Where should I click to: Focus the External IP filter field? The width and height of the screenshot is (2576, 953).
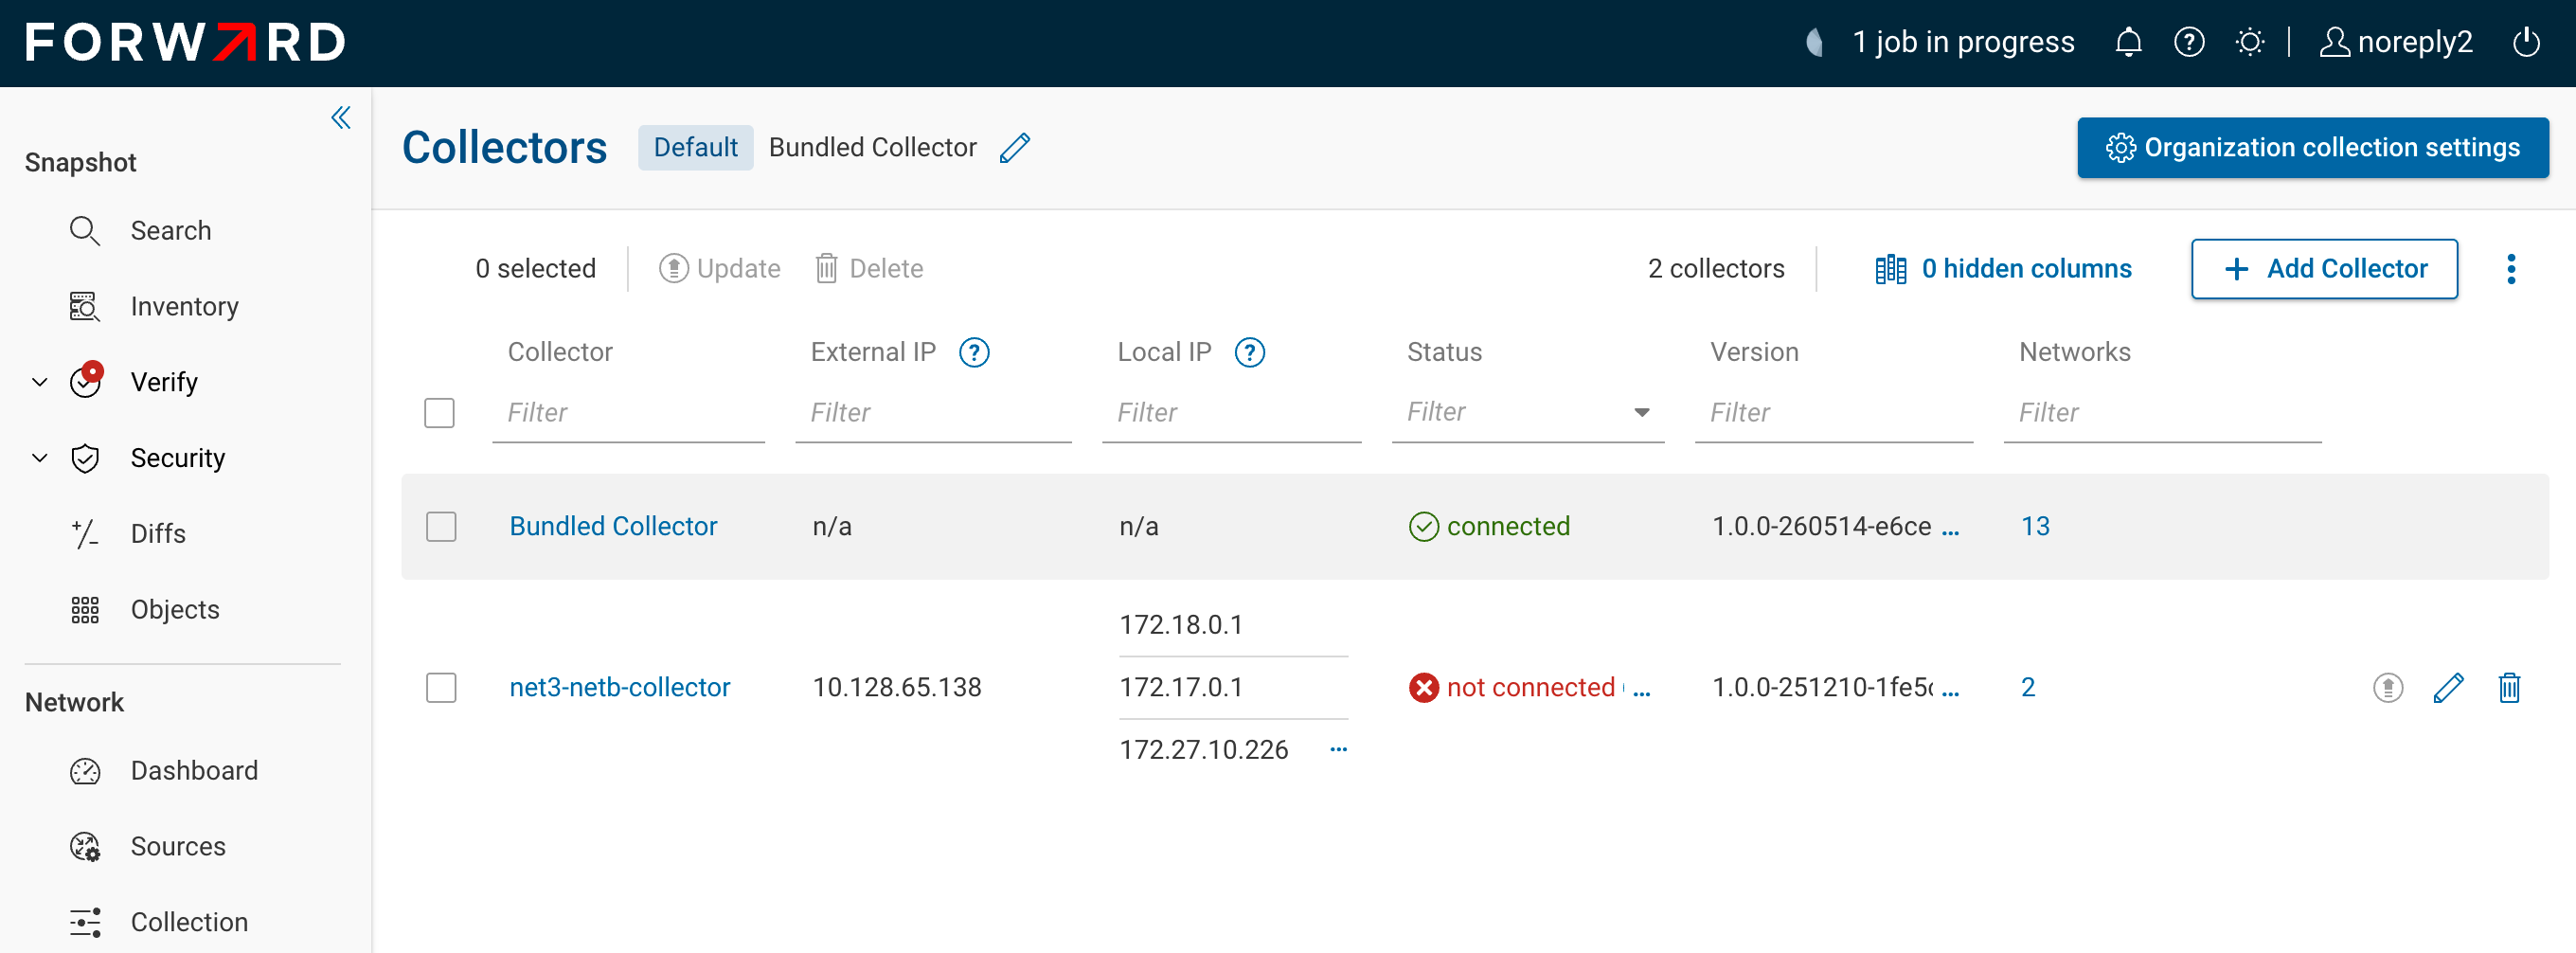coord(933,413)
